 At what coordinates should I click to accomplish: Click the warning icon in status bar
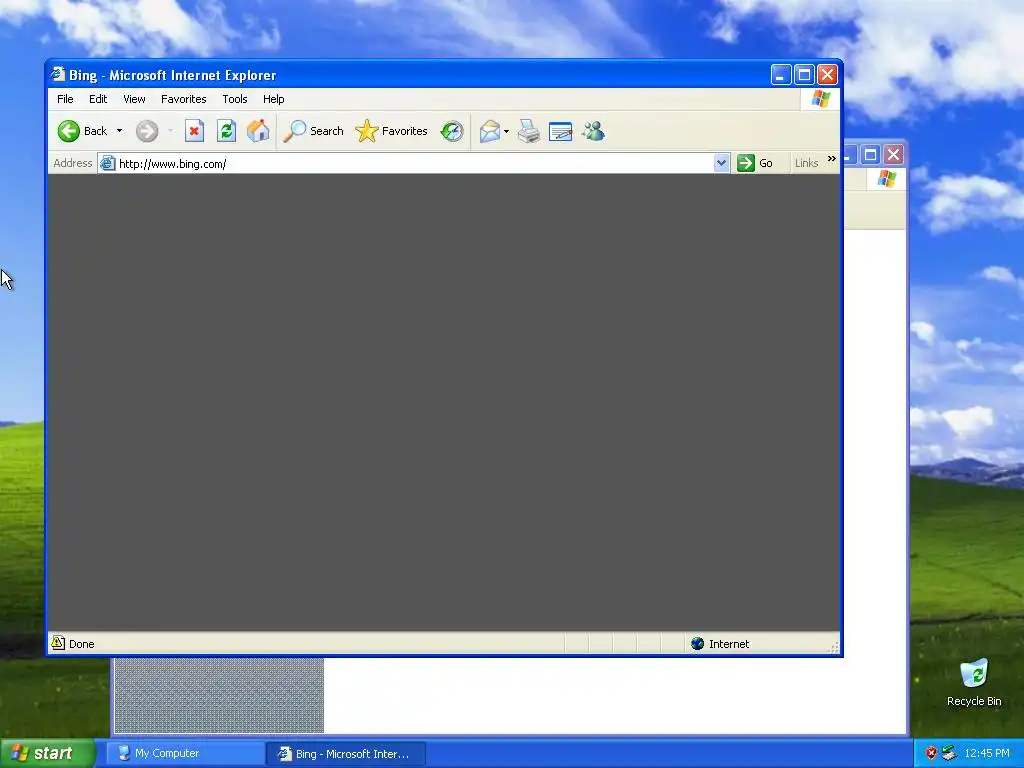pos(58,643)
